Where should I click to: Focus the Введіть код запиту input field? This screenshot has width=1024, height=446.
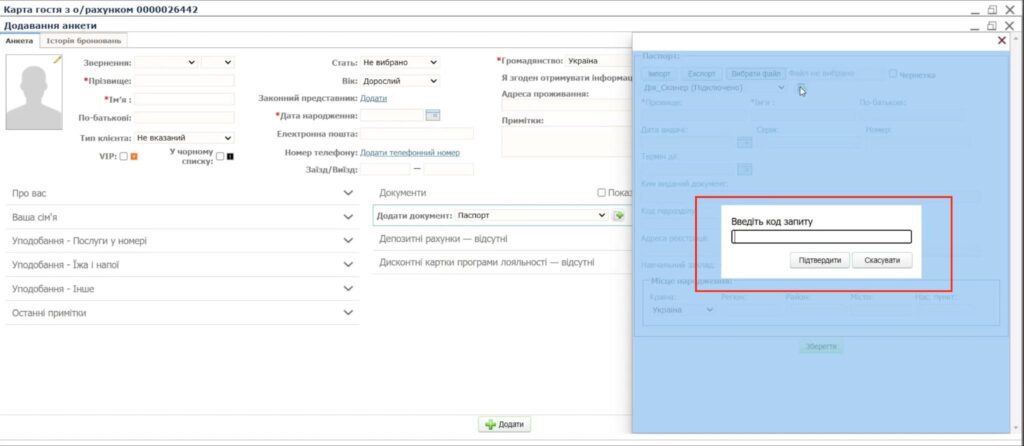pyautogui.click(x=822, y=237)
